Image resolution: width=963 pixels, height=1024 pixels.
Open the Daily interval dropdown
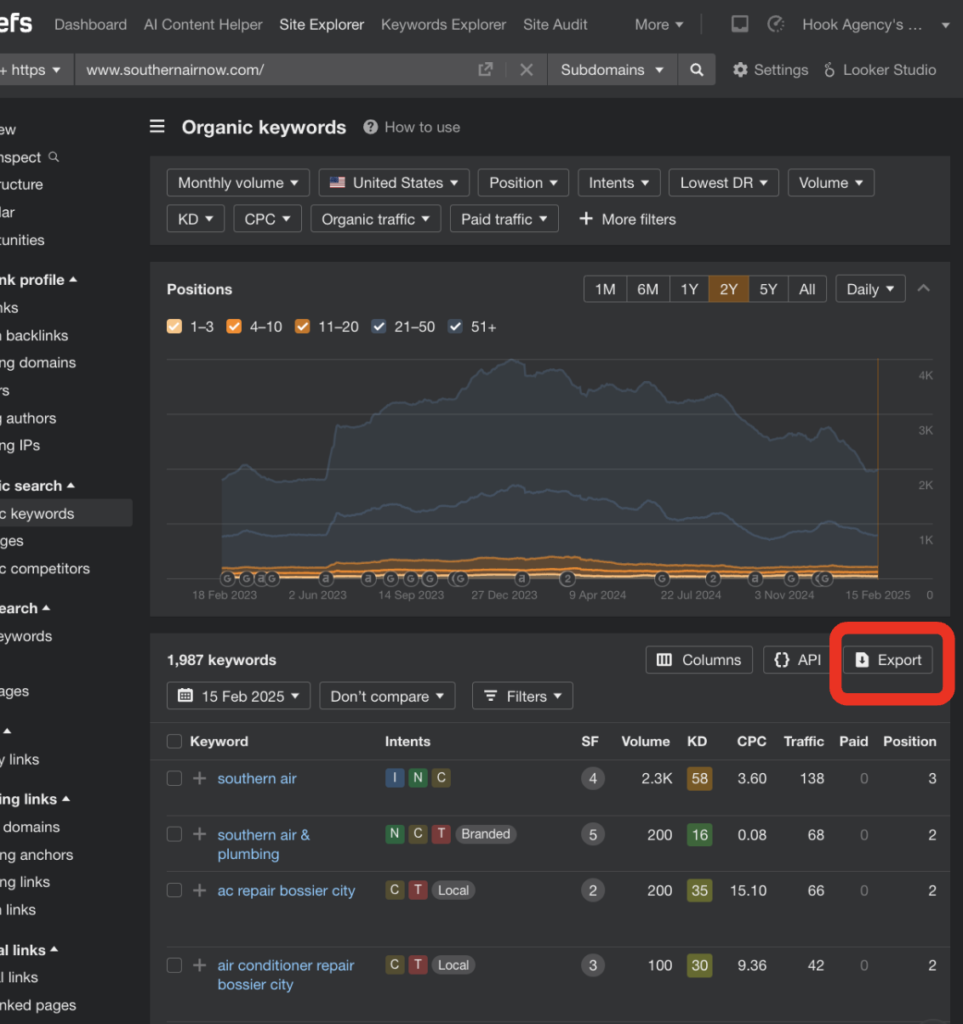(x=870, y=289)
